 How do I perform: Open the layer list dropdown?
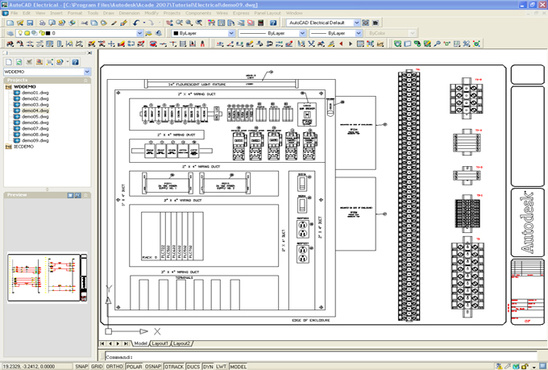tap(139, 33)
